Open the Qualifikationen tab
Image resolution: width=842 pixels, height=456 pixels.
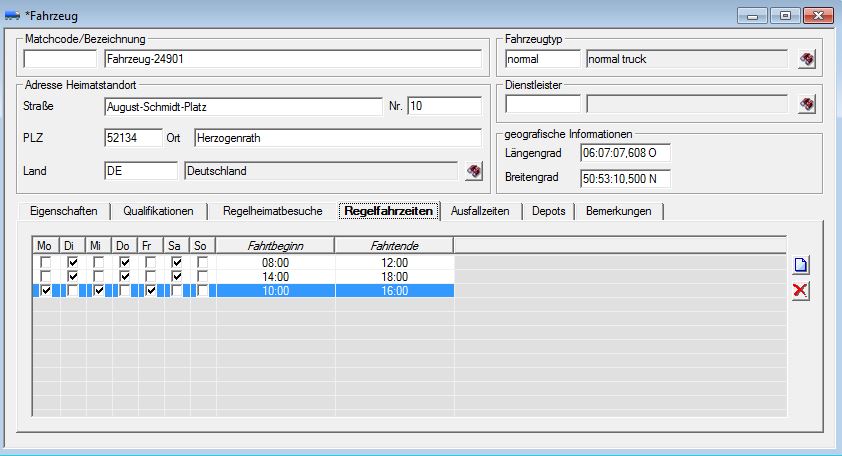pos(158,211)
